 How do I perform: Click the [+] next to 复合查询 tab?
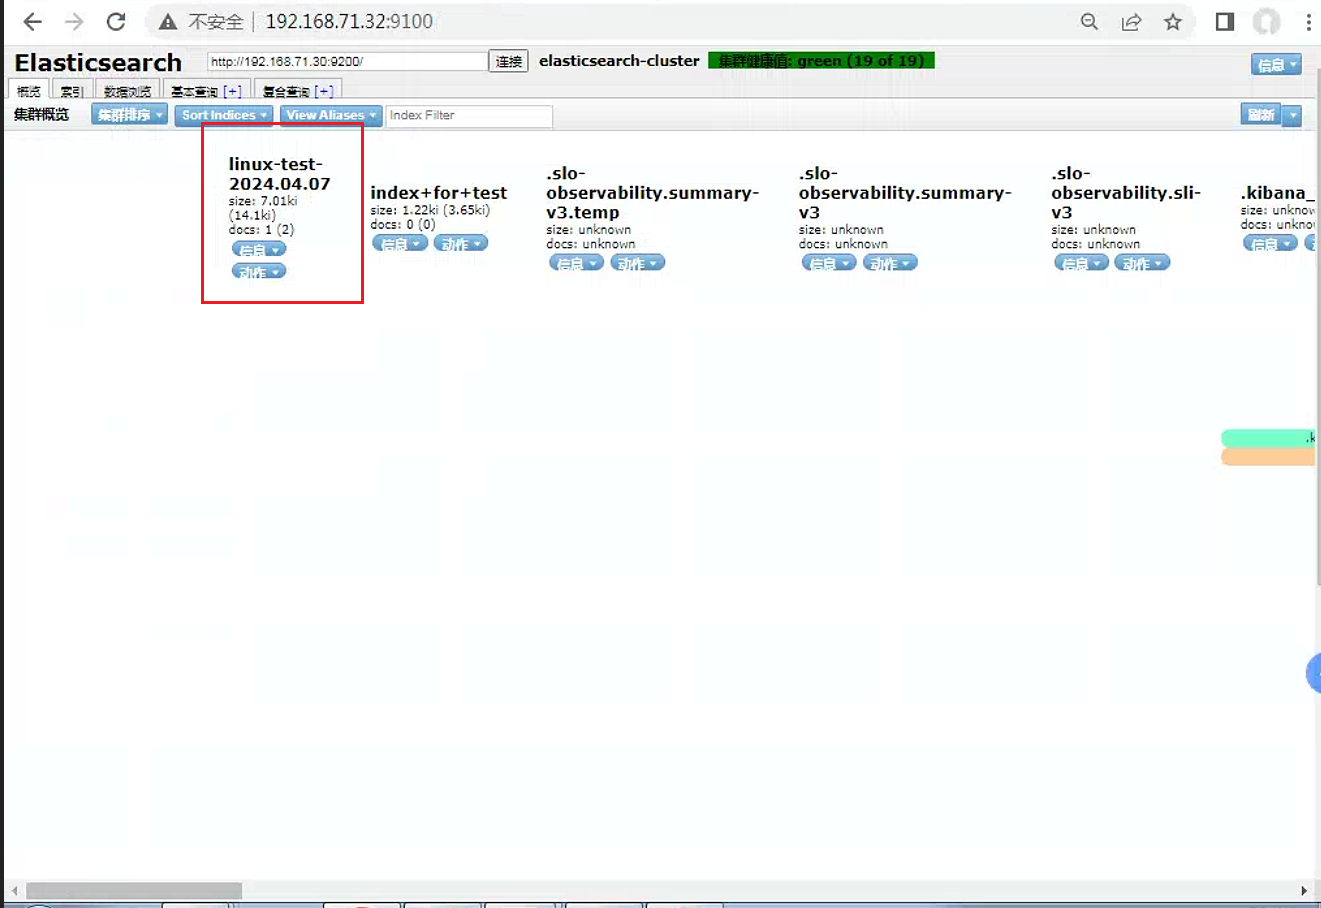click(x=324, y=91)
